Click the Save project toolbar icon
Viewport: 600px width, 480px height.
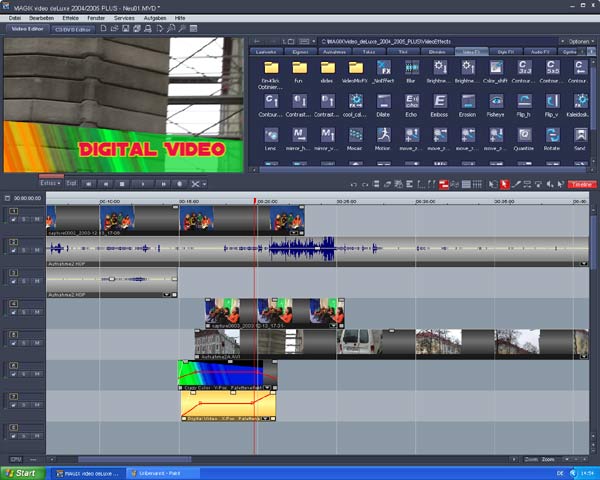[125, 28]
